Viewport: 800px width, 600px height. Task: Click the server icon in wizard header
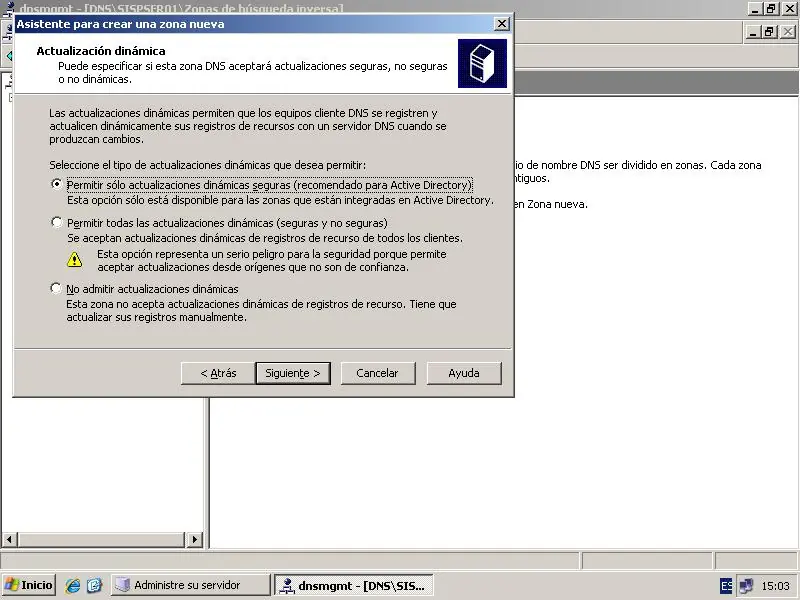(482, 63)
